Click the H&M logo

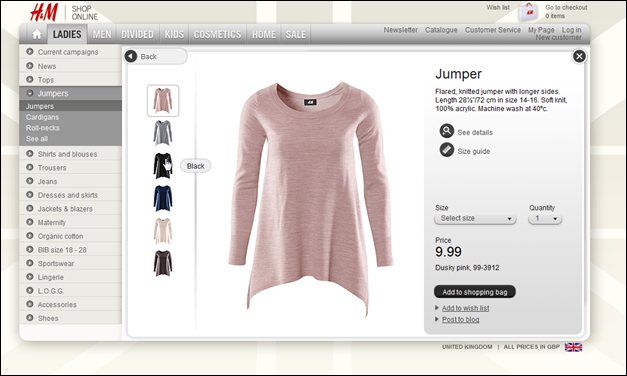44,12
